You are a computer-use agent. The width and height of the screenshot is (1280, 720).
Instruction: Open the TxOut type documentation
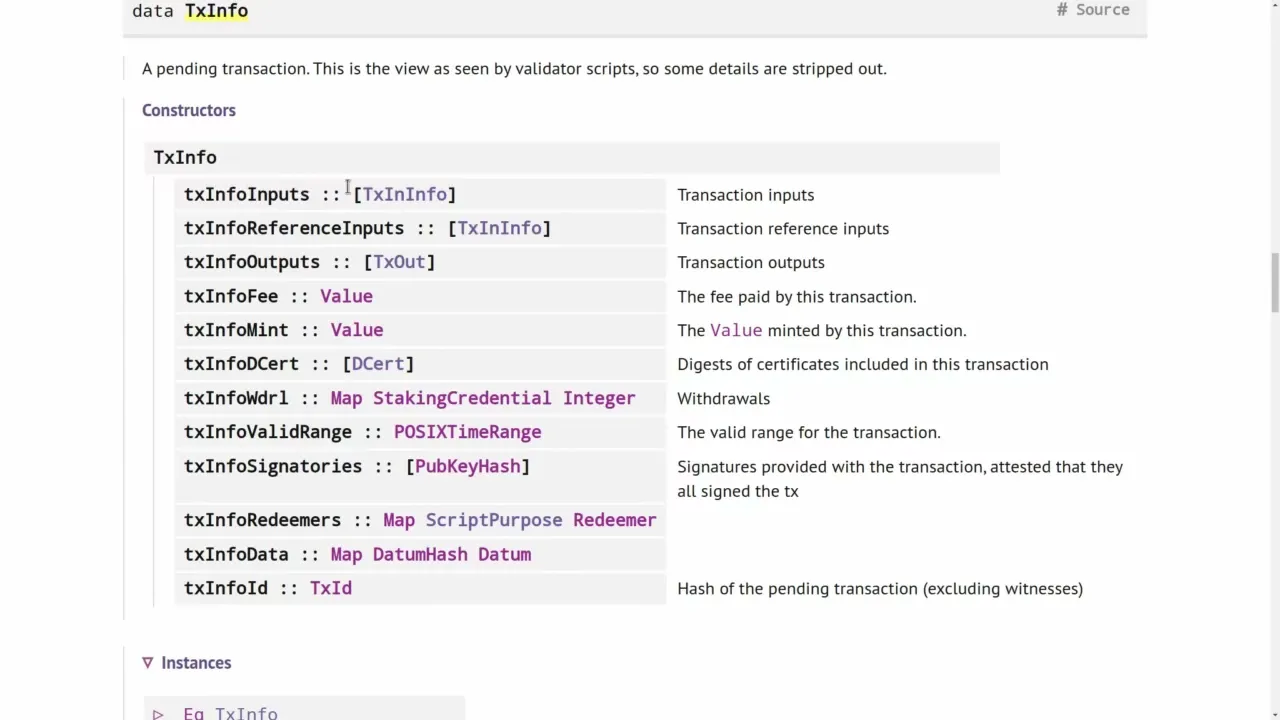(x=398, y=262)
